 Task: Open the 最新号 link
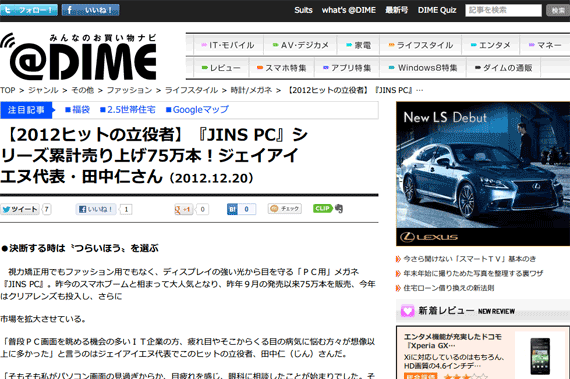point(397,10)
